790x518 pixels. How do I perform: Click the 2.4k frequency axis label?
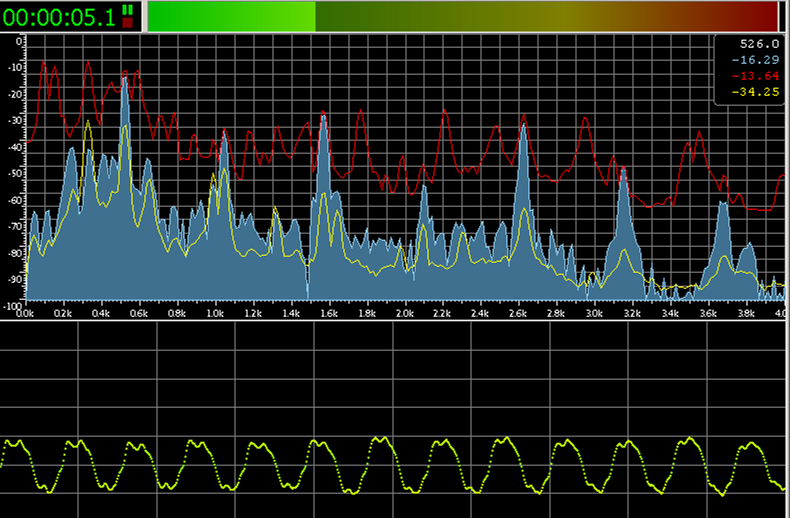tap(480, 313)
